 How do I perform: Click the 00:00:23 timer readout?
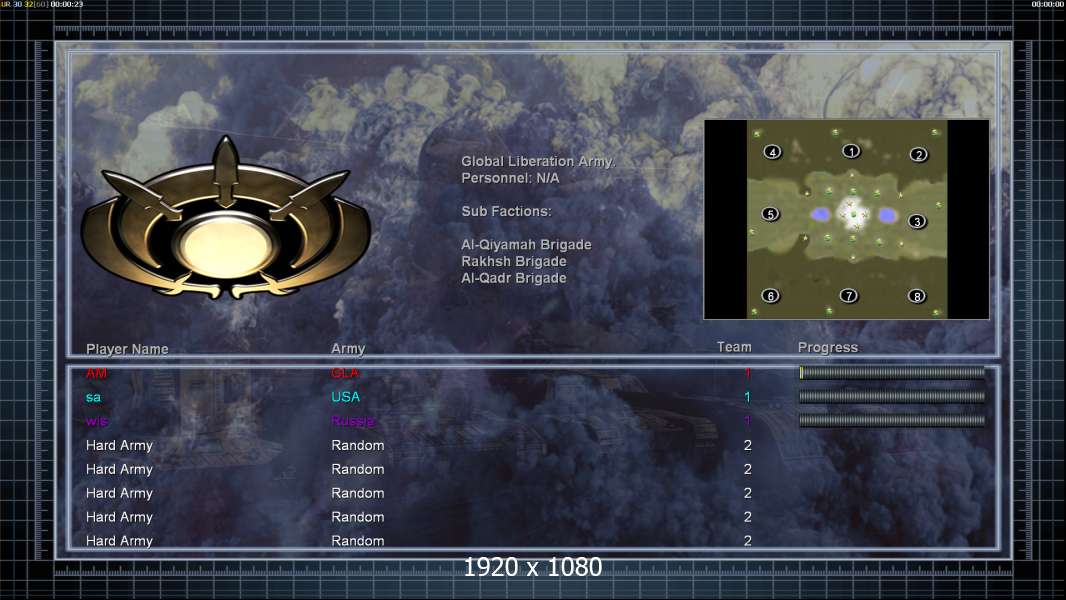[x=67, y=4]
